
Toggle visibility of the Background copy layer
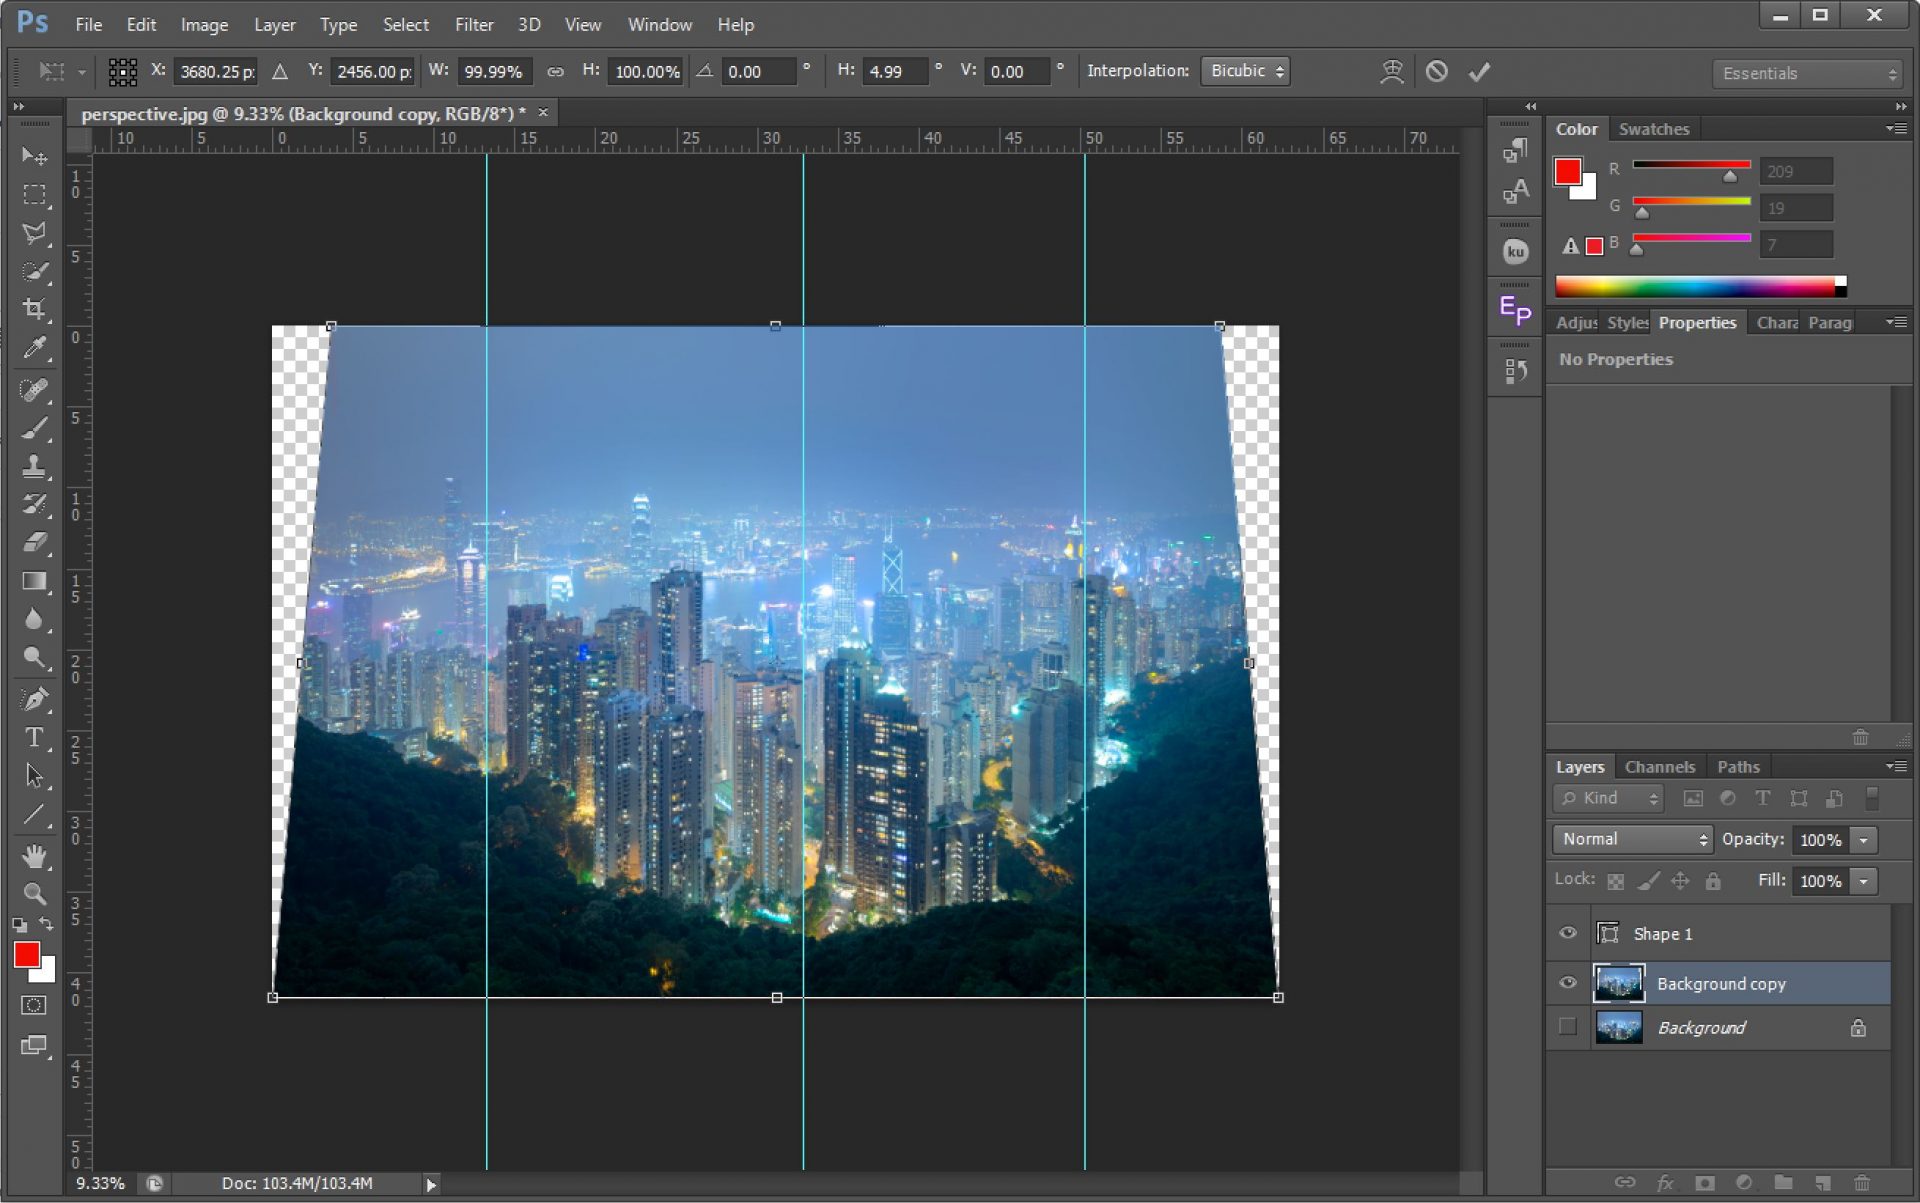click(x=1568, y=983)
